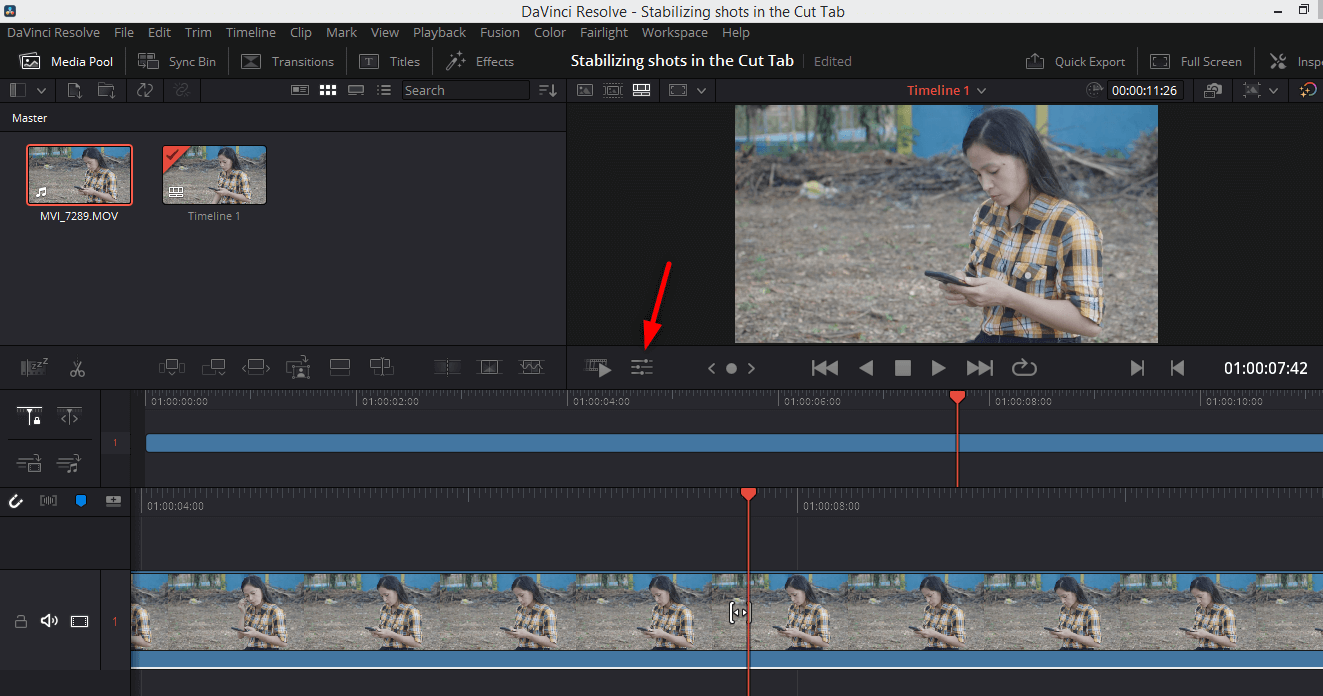Click the Timeline Resolution camera icon
Viewport: 1323px width, 696px height.
point(1212,90)
